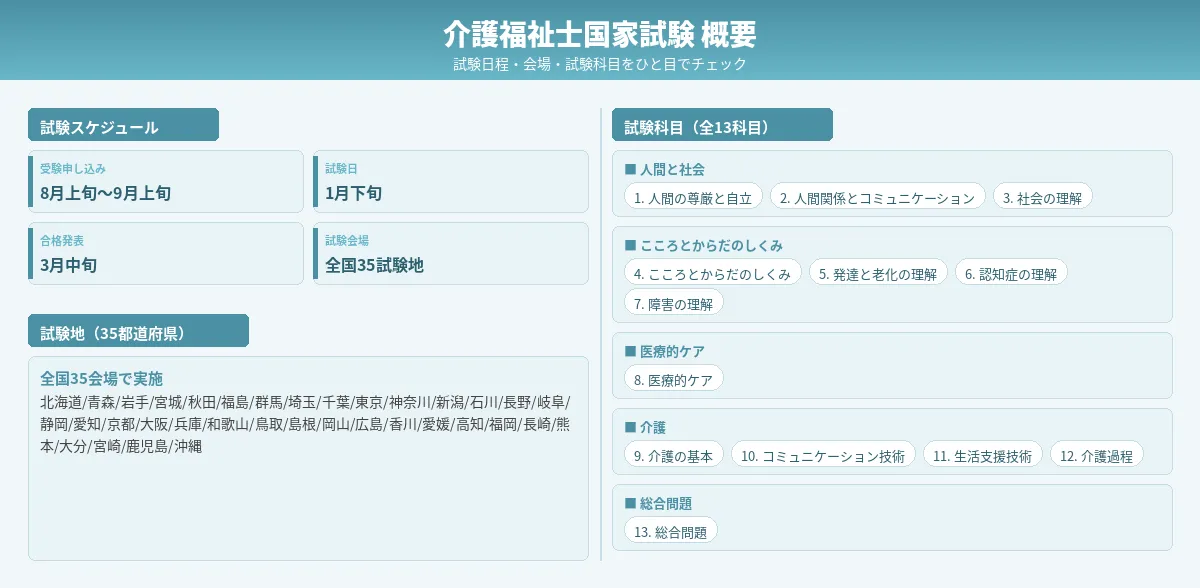Click the 試験科目（全13科目） section header

coord(722,125)
